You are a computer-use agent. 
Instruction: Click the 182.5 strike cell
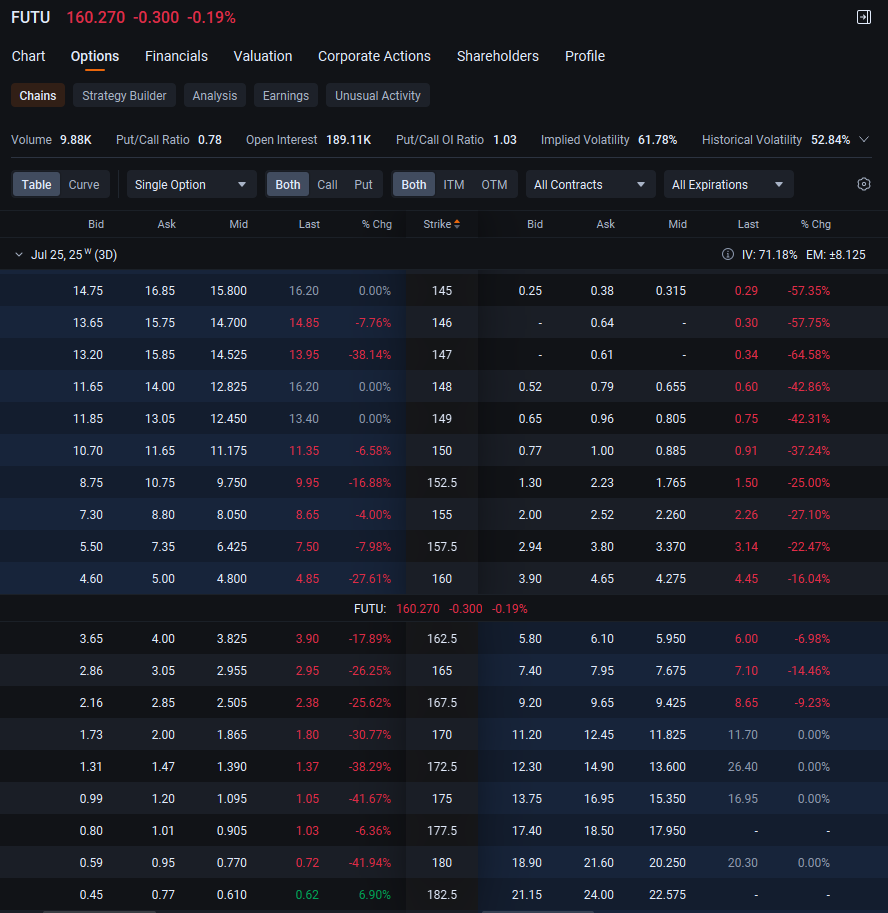pyautogui.click(x=442, y=894)
